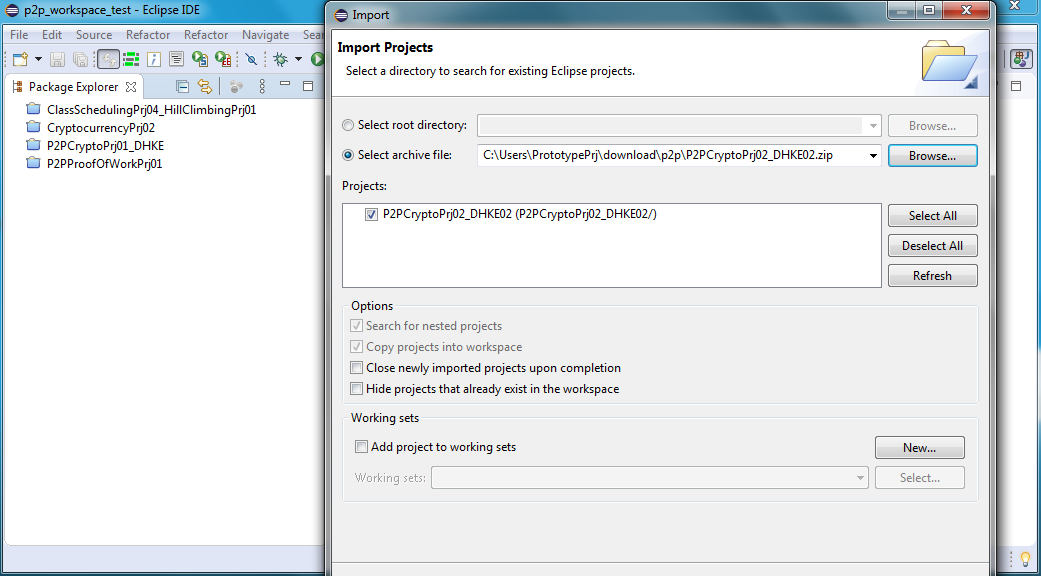1041x576 pixels.
Task: Open the Source menu
Action: pyautogui.click(x=94, y=35)
